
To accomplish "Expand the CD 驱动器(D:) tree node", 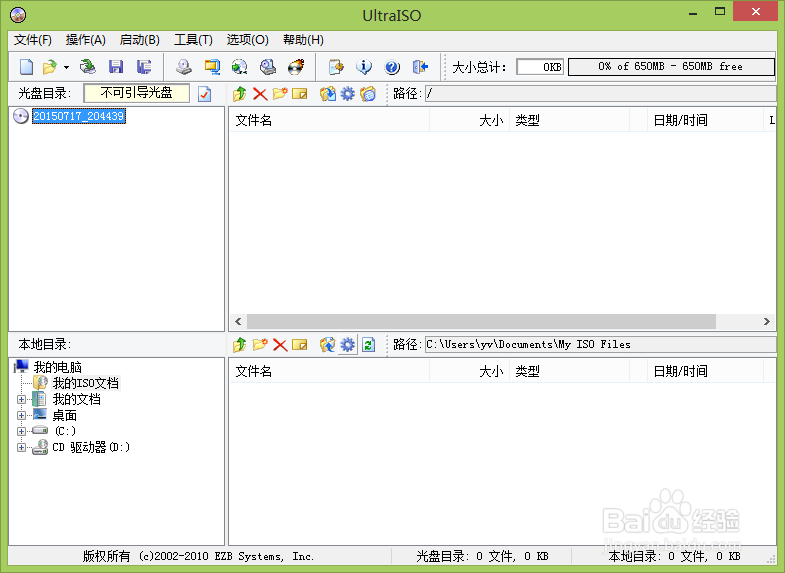I will (x=21, y=447).
